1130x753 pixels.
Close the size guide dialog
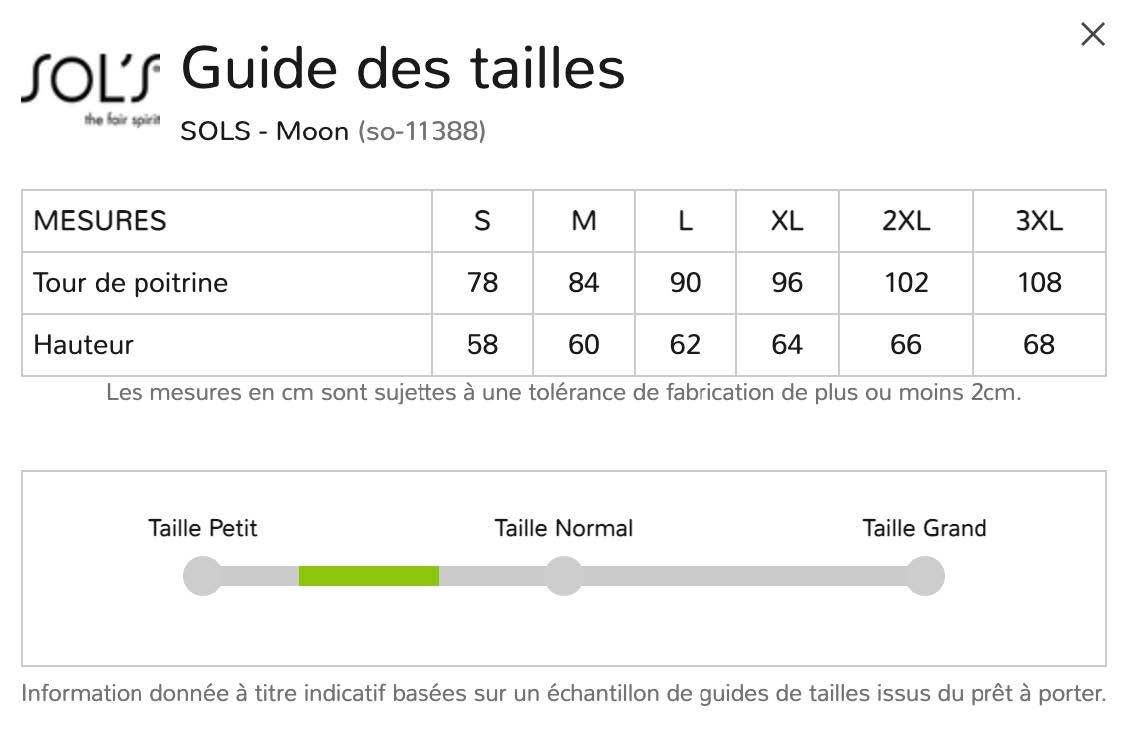pos(1092,35)
